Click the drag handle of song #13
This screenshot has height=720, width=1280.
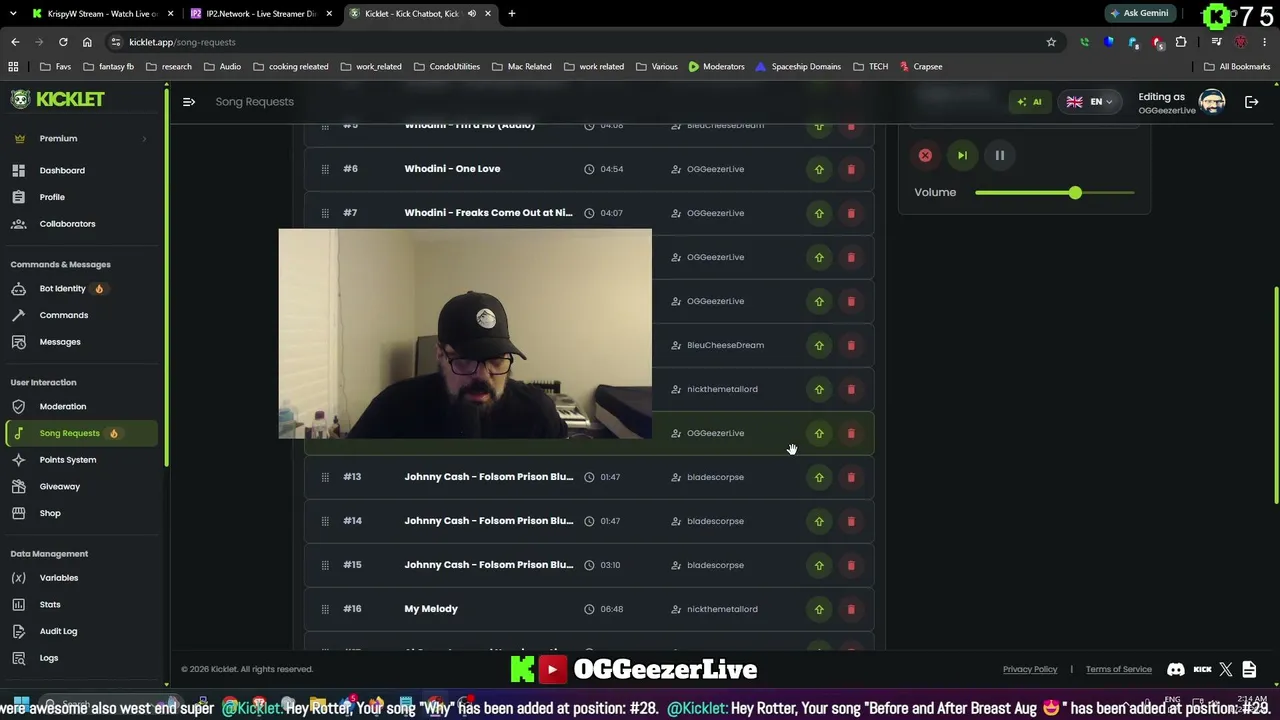point(325,477)
